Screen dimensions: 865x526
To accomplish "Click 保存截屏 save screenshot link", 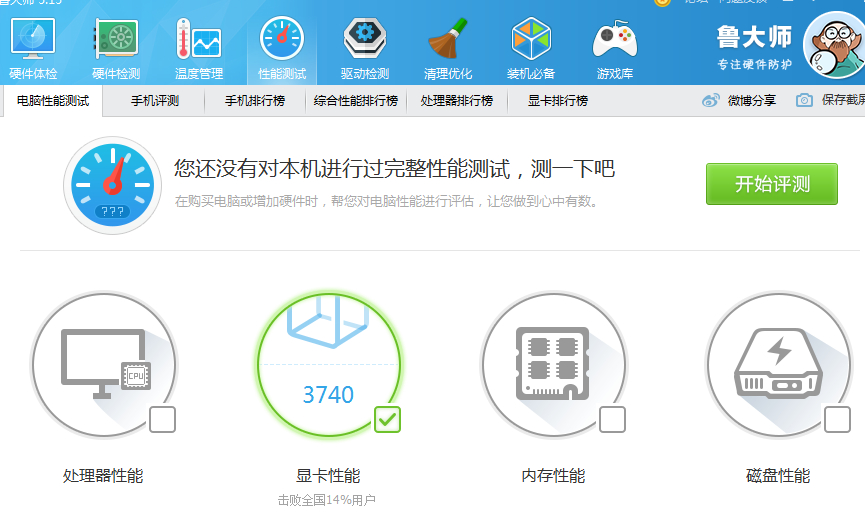I will (x=843, y=100).
